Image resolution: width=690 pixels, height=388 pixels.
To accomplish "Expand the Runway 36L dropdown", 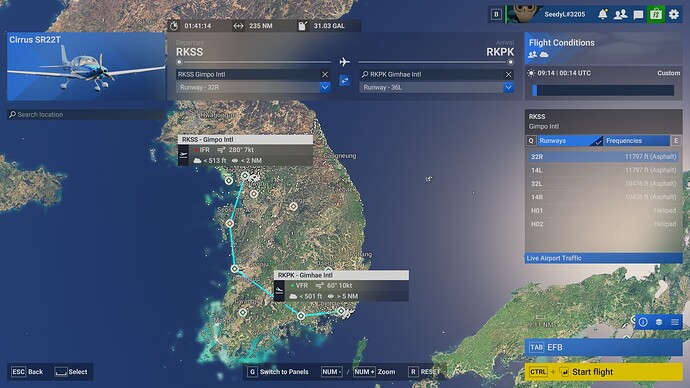I will [x=508, y=87].
